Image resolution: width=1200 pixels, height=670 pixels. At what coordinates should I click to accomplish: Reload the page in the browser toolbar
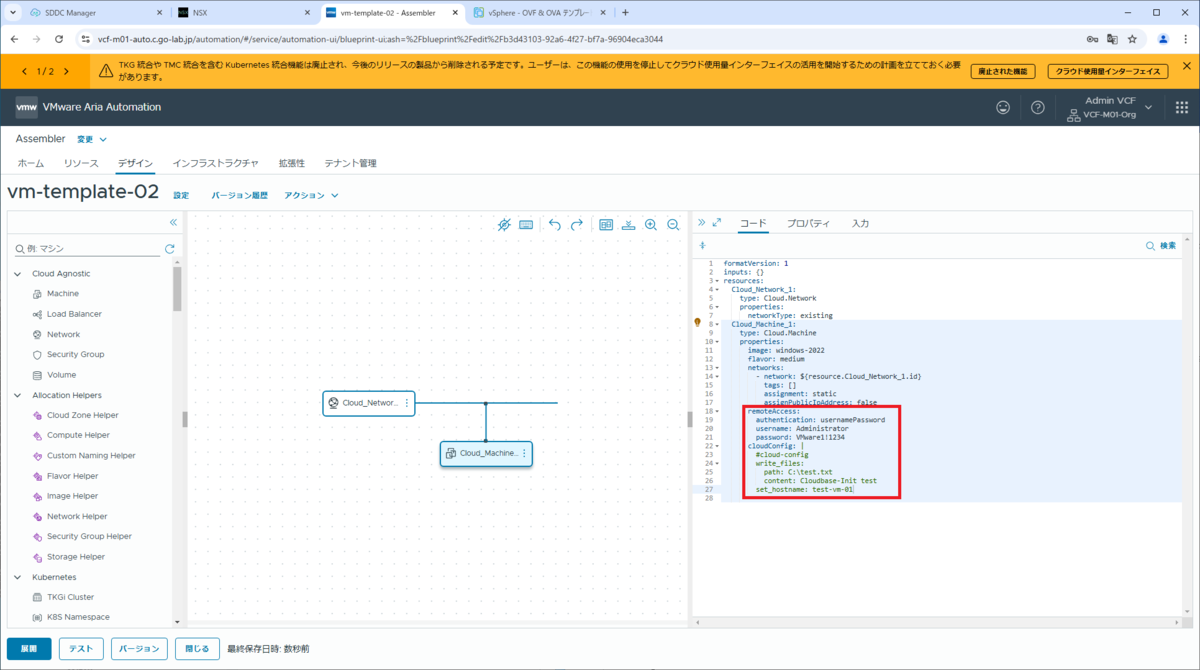60,39
